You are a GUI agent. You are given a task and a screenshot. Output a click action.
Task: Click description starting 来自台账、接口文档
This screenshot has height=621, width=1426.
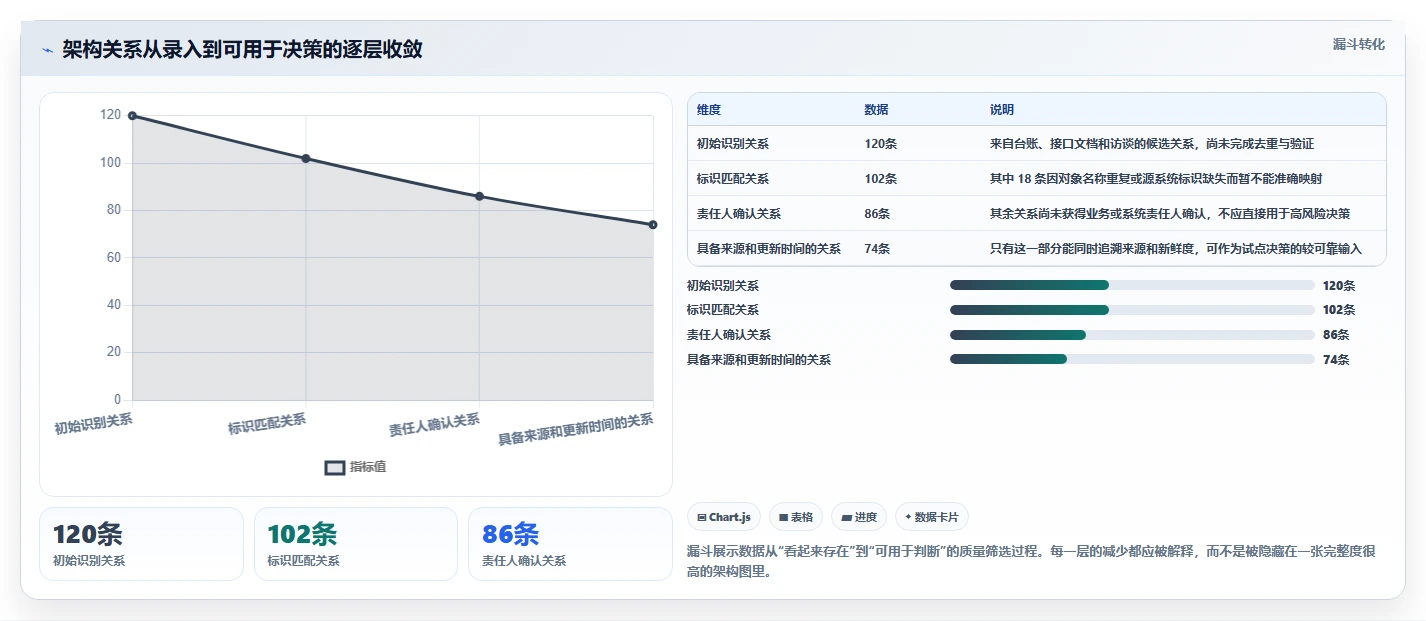[x=1152, y=144]
